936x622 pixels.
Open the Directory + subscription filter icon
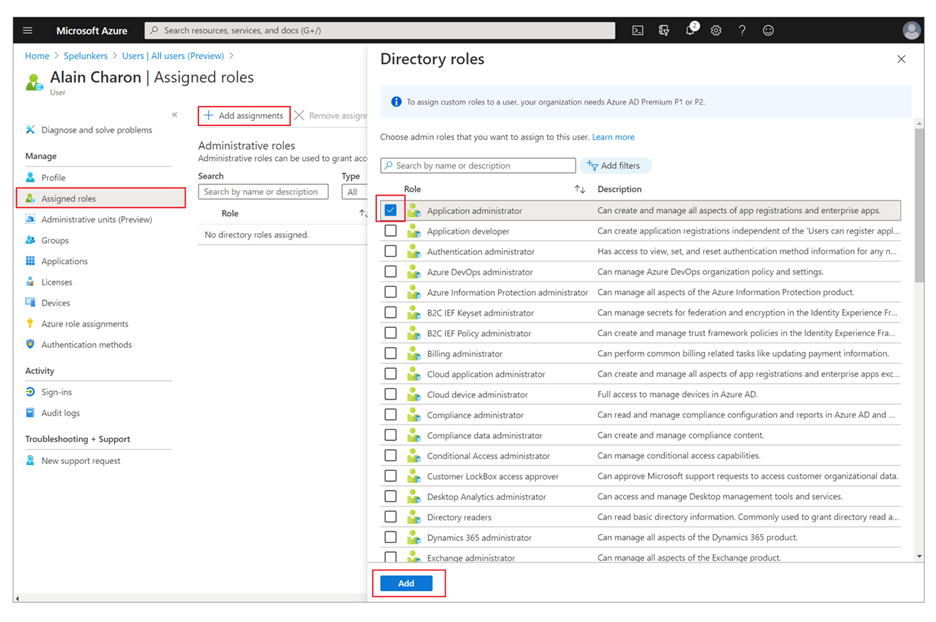(x=664, y=30)
